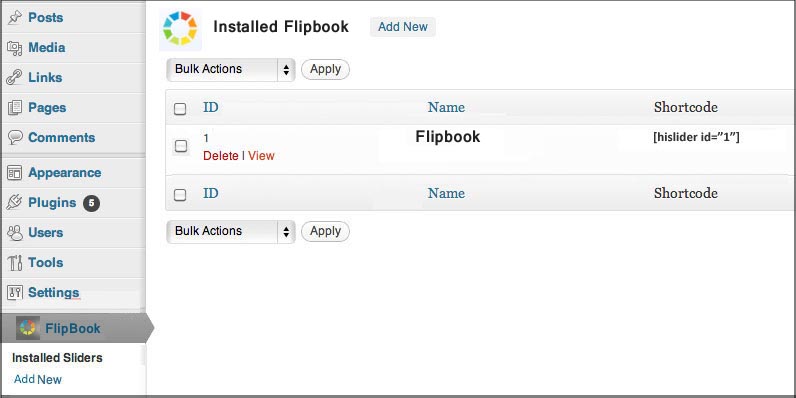796x398 pixels.
Task: Click Add New button next to title
Action: click(x=403, y=27)
